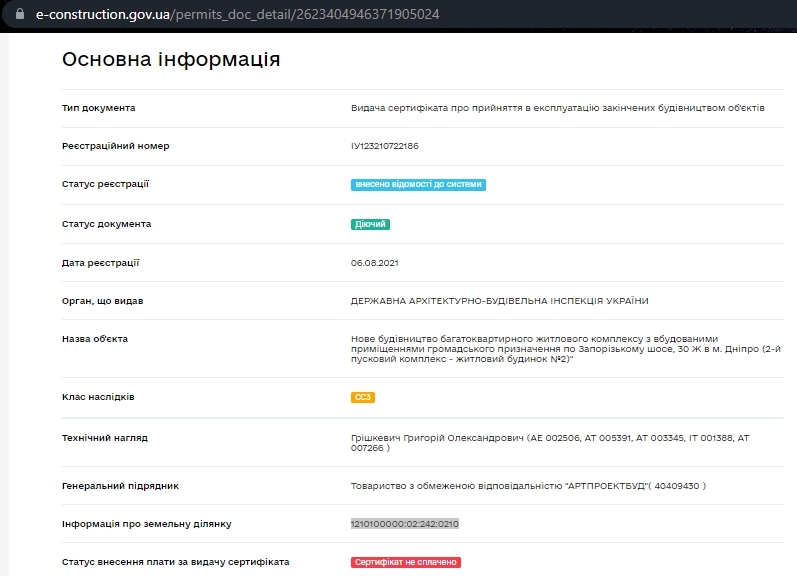Click highlighted cadastral number 1210100000:02:242:0210
Viewport: 797px width, 576px height.
click(405, 524)
